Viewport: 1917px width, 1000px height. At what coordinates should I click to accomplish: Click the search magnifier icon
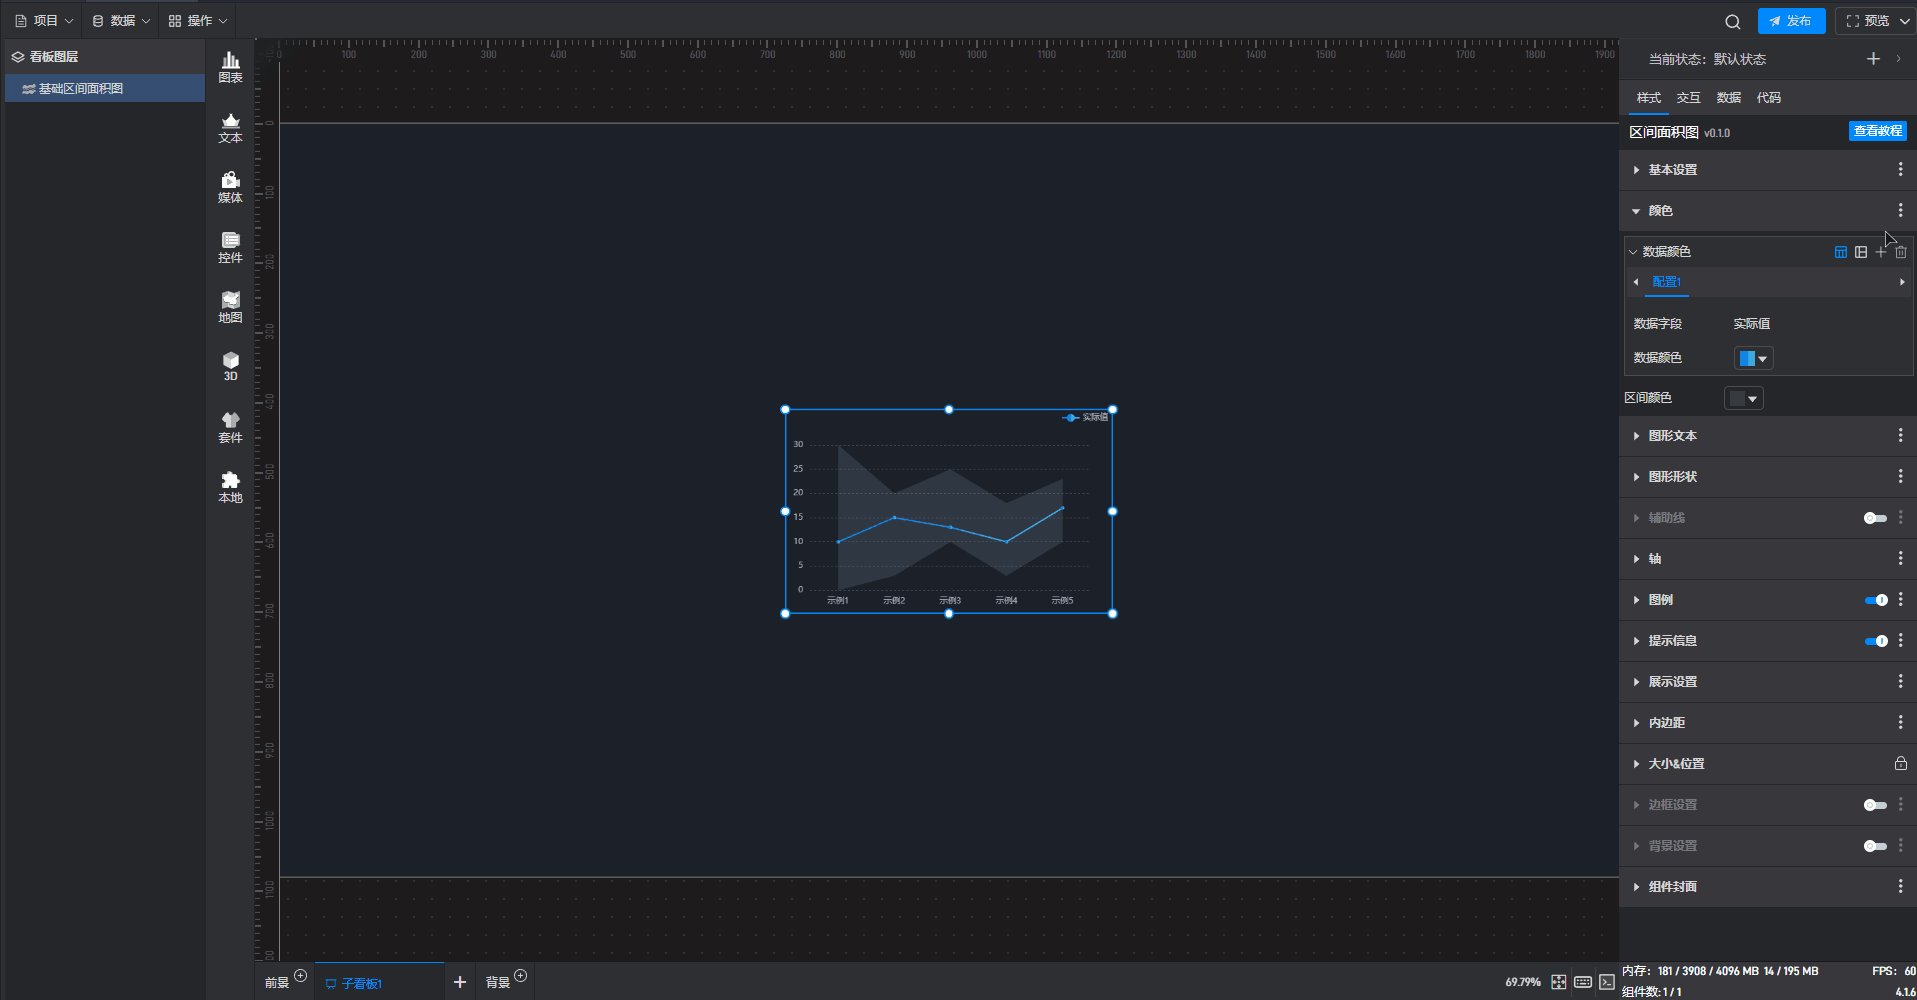click(1733, 21)
